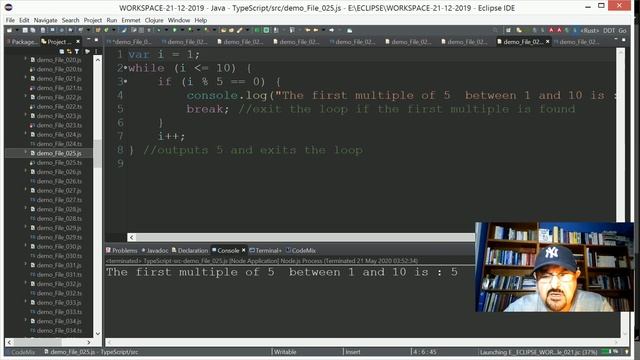Image resolution: width=640 pixels, height=360 pixels.
Task: Switch to the Rust perspective
Action: (589, 31)
